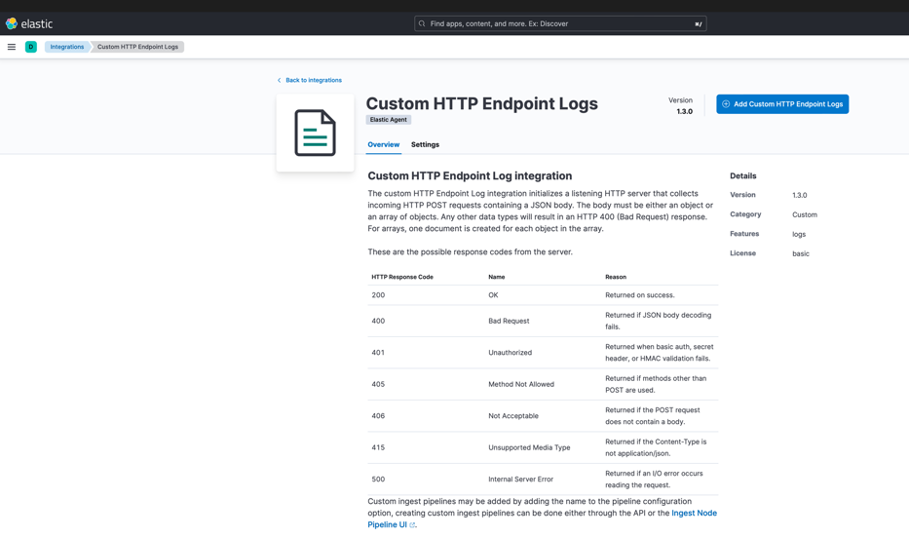Click the Integrations breadcrumb
This screenshot has height=538, width=910.
coord(67,47)
